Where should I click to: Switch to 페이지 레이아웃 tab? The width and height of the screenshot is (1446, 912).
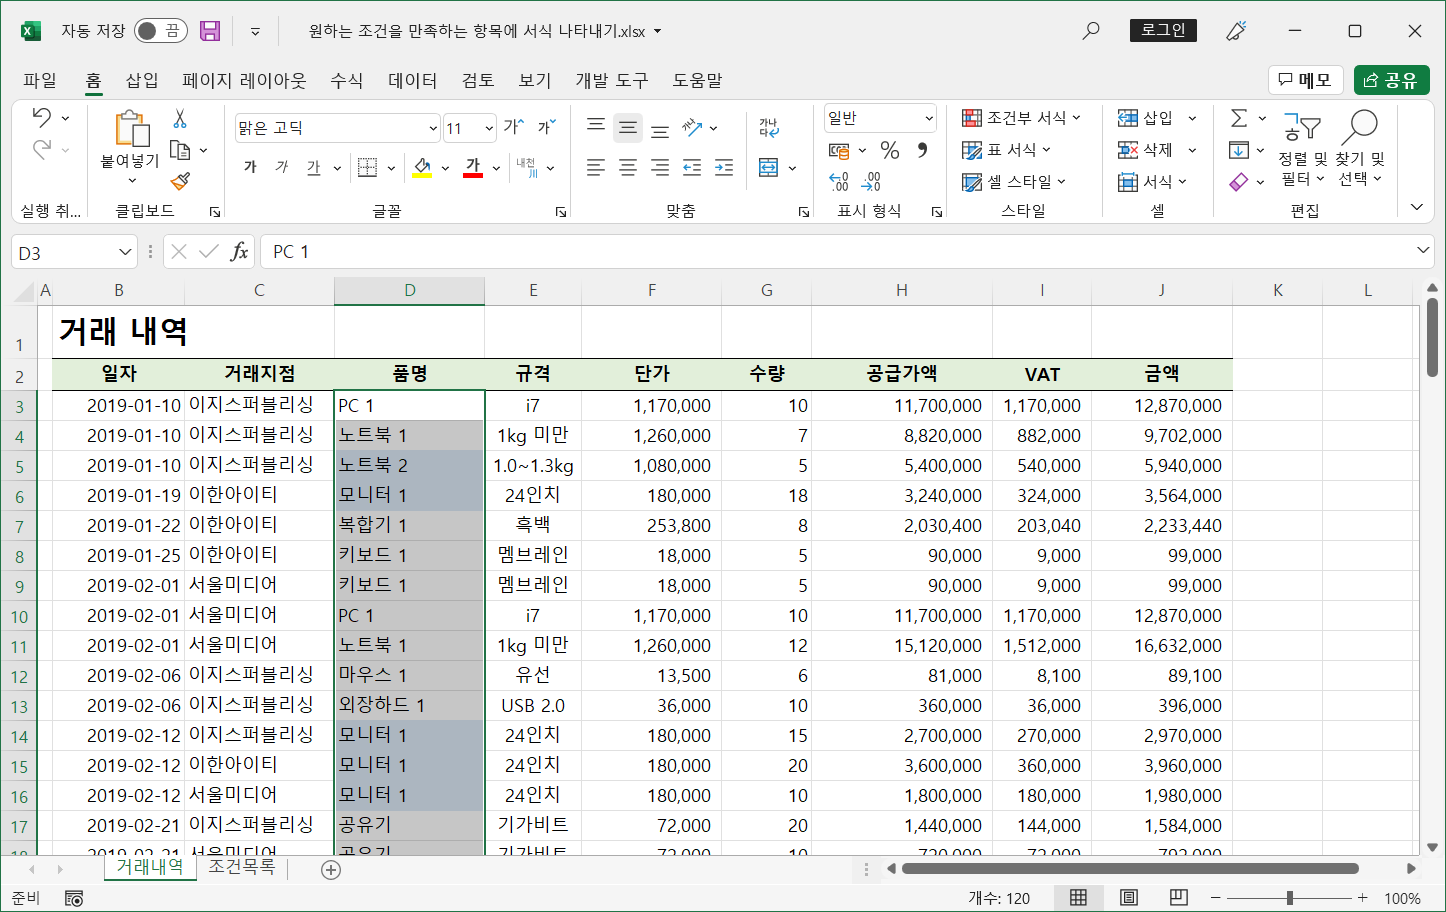click(x=244, y=80)
